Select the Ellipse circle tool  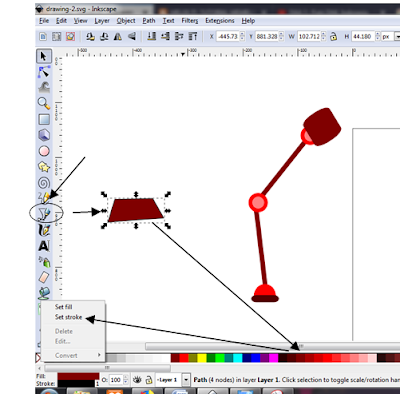click(44, 151)
